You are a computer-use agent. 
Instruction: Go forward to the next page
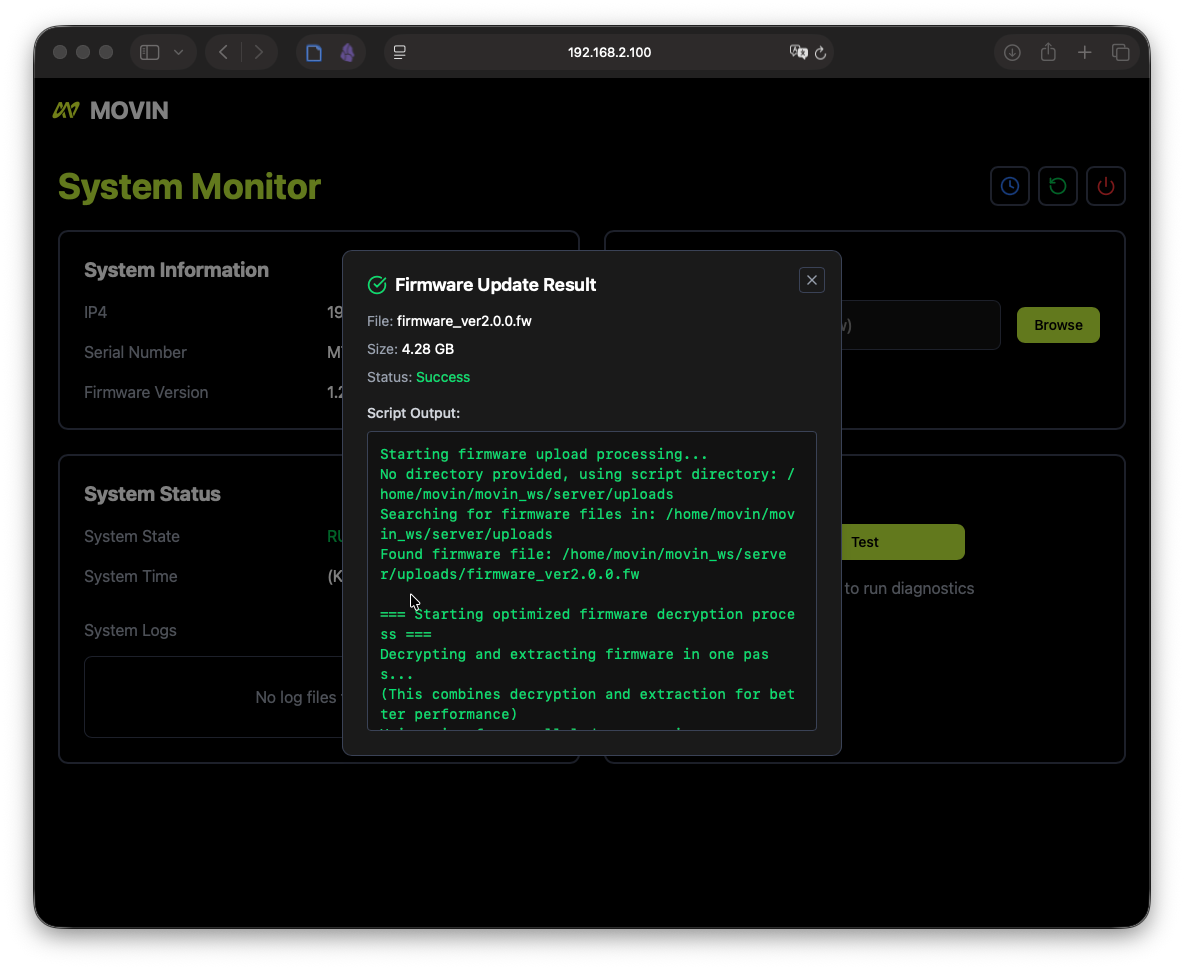click(x=259, y=53)
